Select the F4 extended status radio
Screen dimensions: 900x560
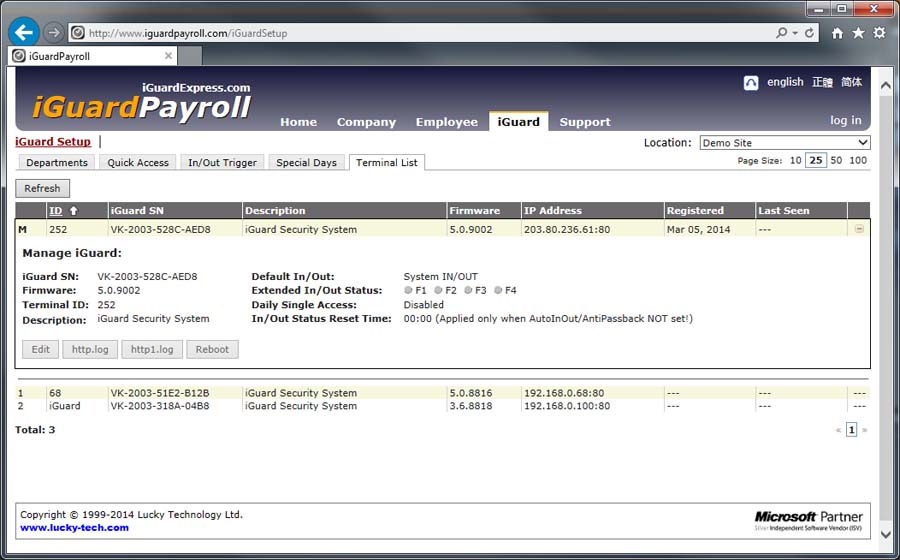(x=498, y=290)
